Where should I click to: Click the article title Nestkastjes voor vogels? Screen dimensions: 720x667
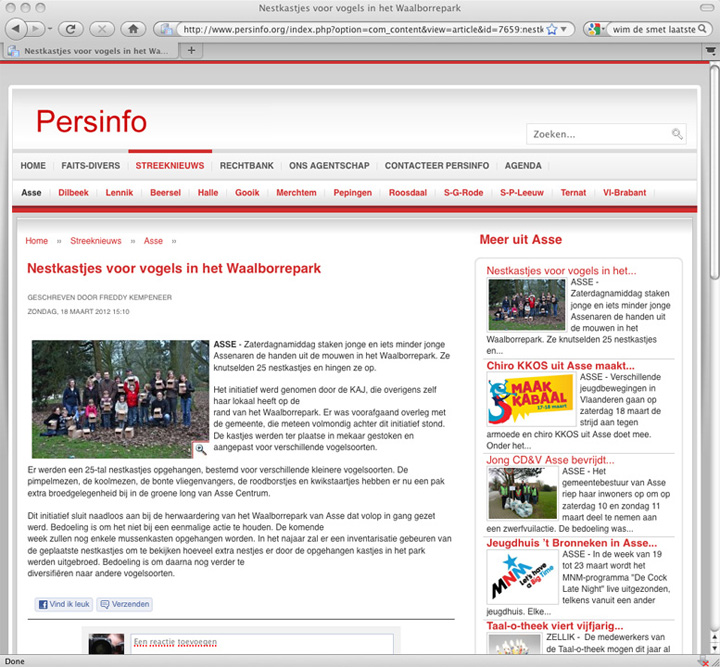pos(174,269)
